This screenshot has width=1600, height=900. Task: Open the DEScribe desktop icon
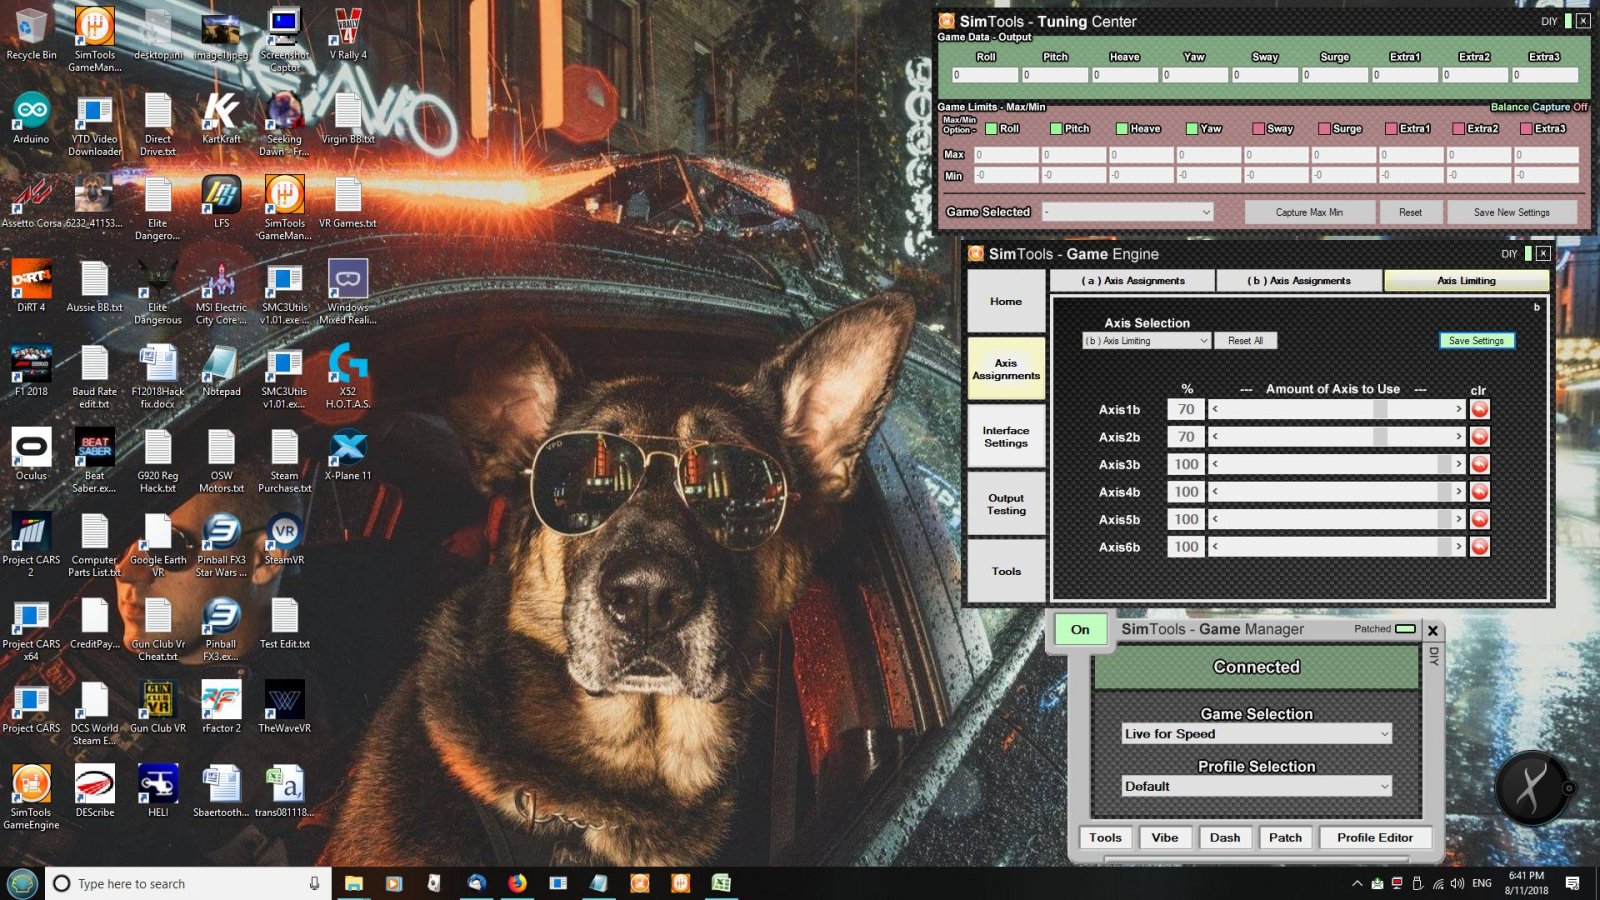click(x=94, y=791)
